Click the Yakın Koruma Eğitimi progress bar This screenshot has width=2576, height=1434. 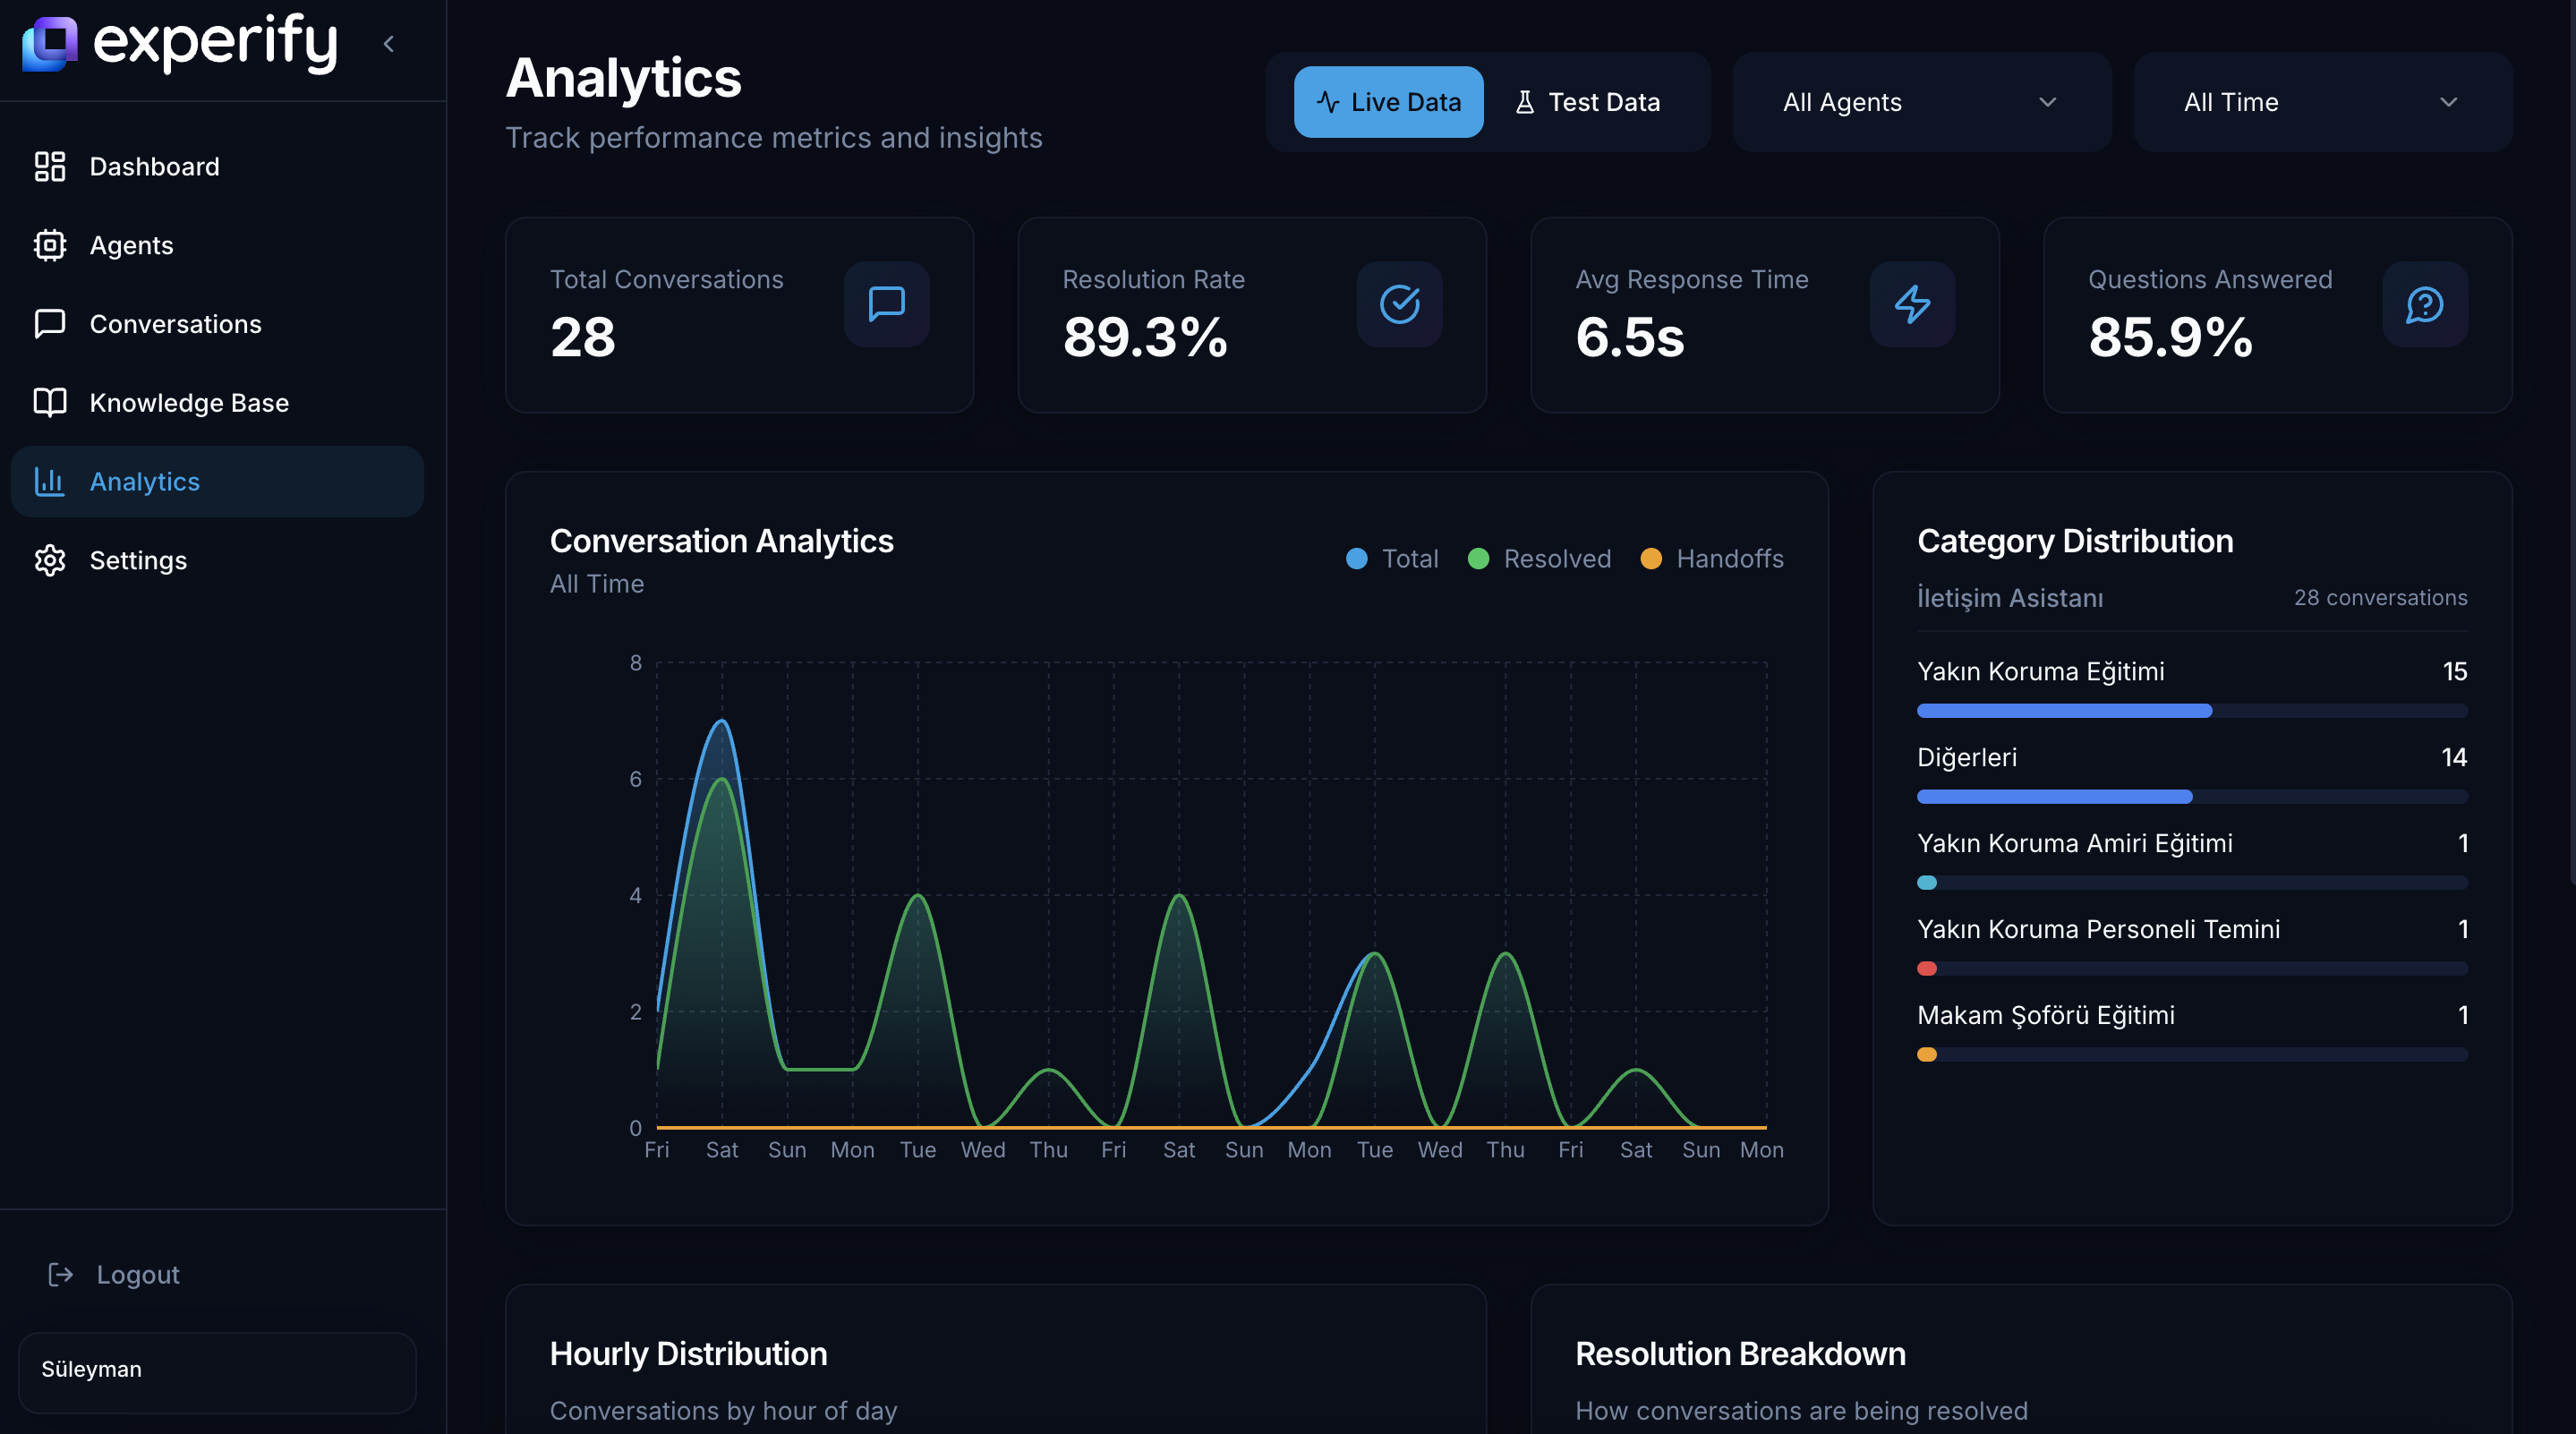(x=2191, y=710)
